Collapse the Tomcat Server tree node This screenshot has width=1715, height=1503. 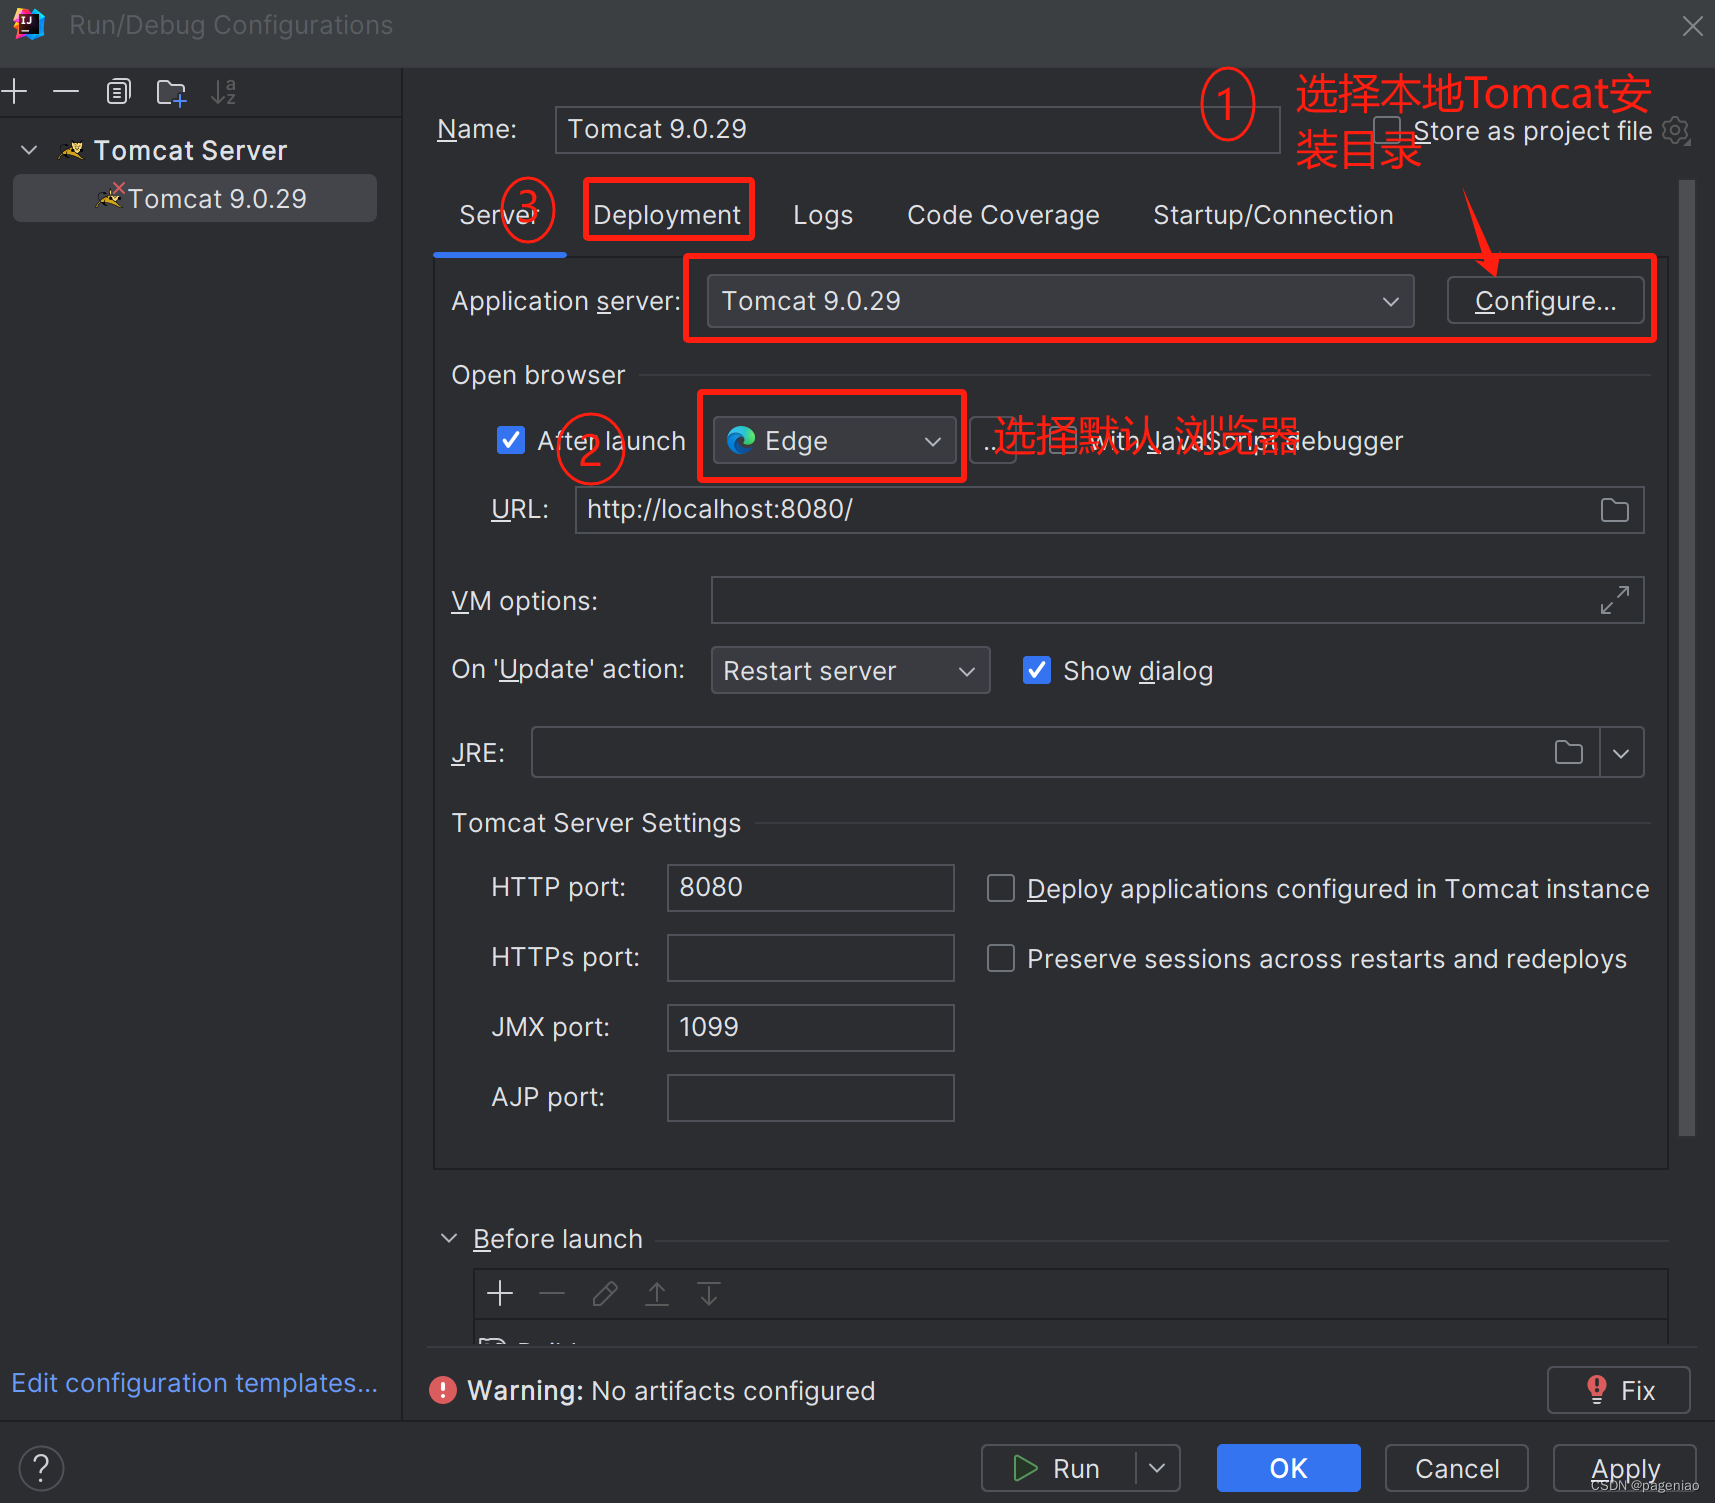point(29,150)
